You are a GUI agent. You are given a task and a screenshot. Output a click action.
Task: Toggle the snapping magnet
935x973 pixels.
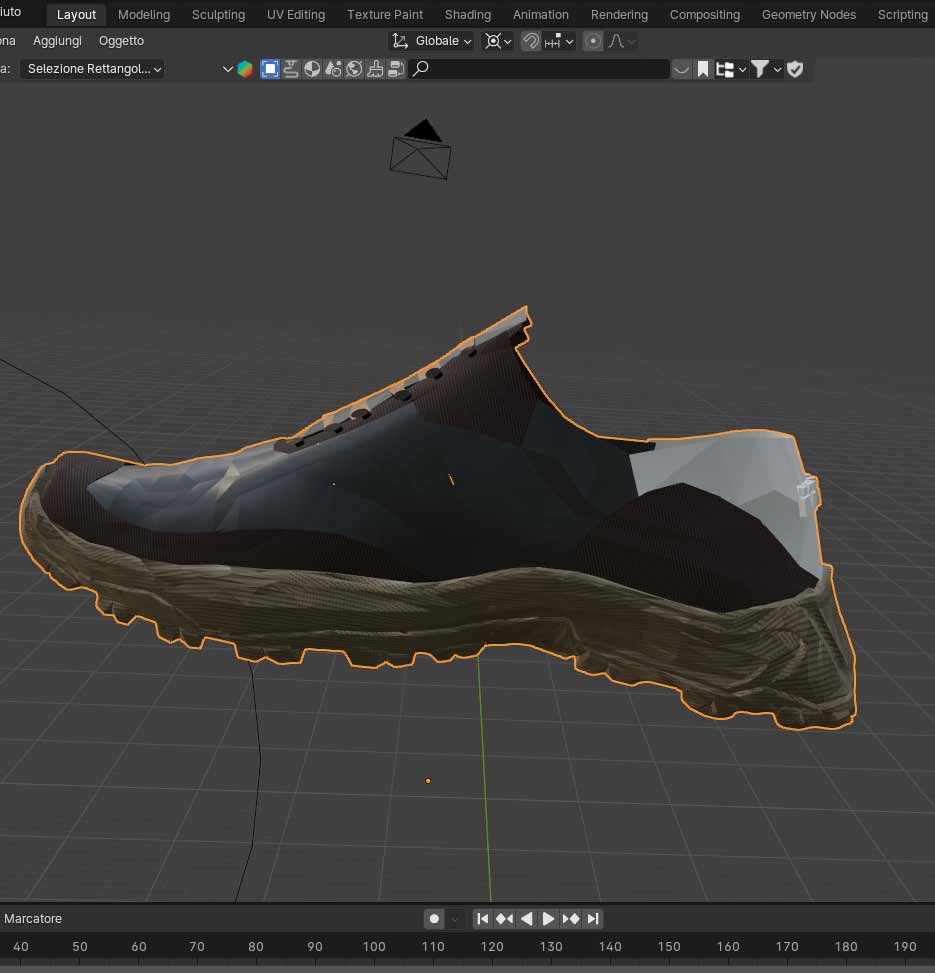531,41
